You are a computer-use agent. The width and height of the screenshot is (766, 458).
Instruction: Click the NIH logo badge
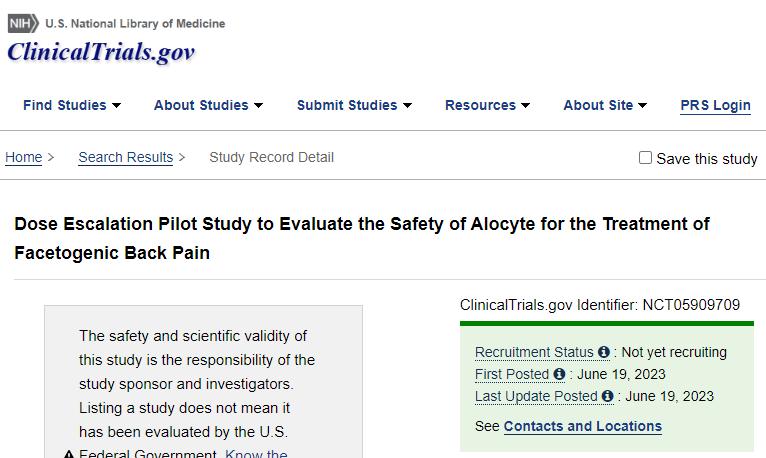click(23, 23)
